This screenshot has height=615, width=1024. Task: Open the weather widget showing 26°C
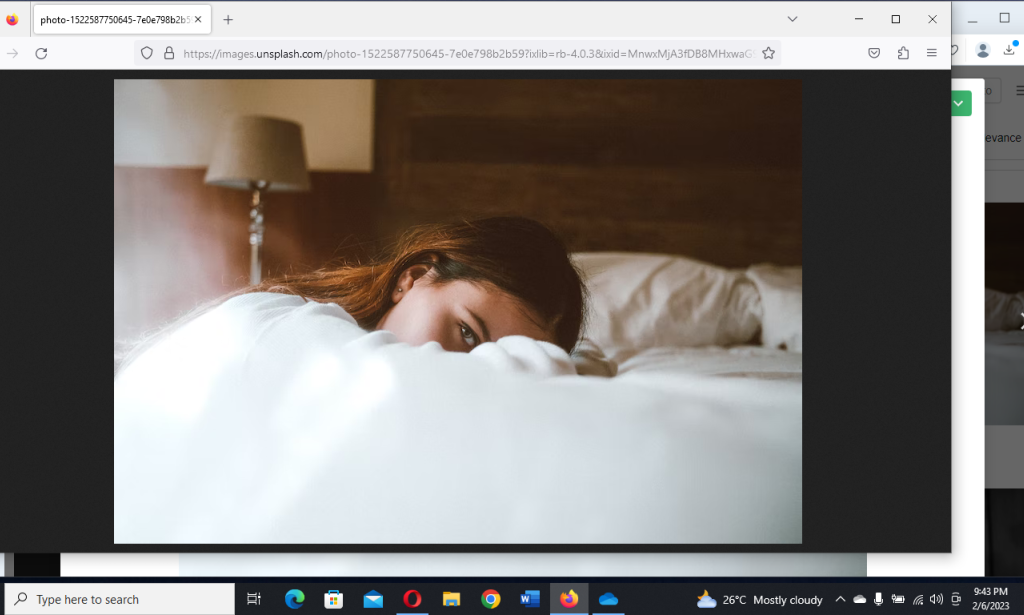click(760, 599)
